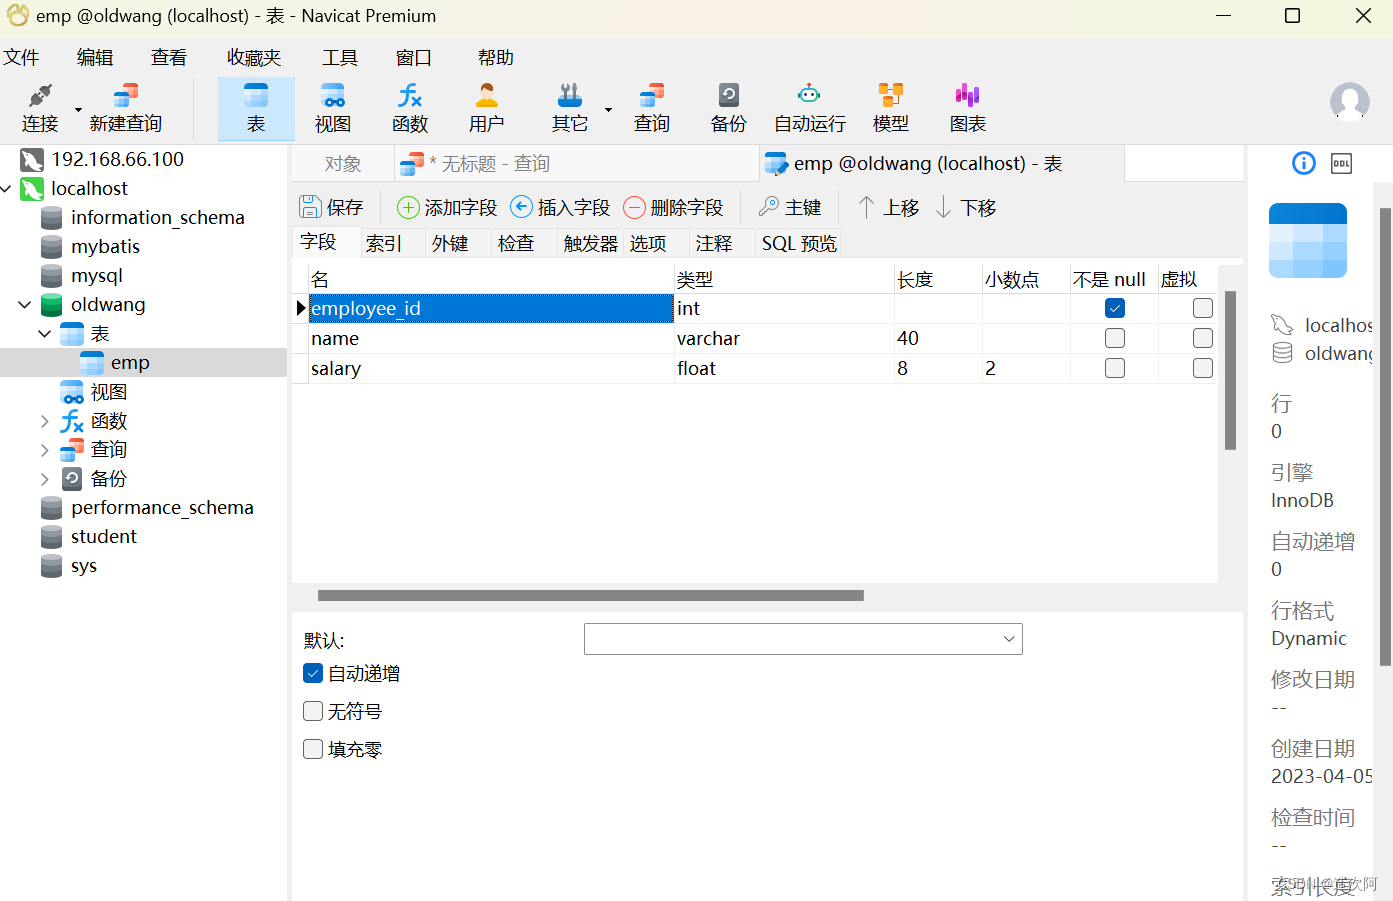The image size is (1393, 901).
Task: Show the DDL panel icon
Action: (1342, 163)
